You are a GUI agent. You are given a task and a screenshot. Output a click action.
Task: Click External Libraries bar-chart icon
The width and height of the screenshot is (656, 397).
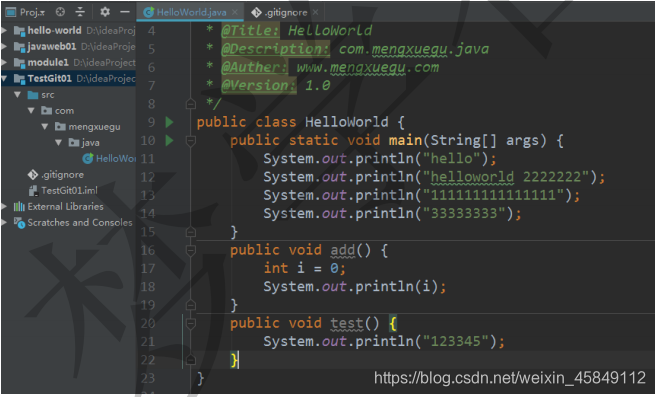(19, 206)
